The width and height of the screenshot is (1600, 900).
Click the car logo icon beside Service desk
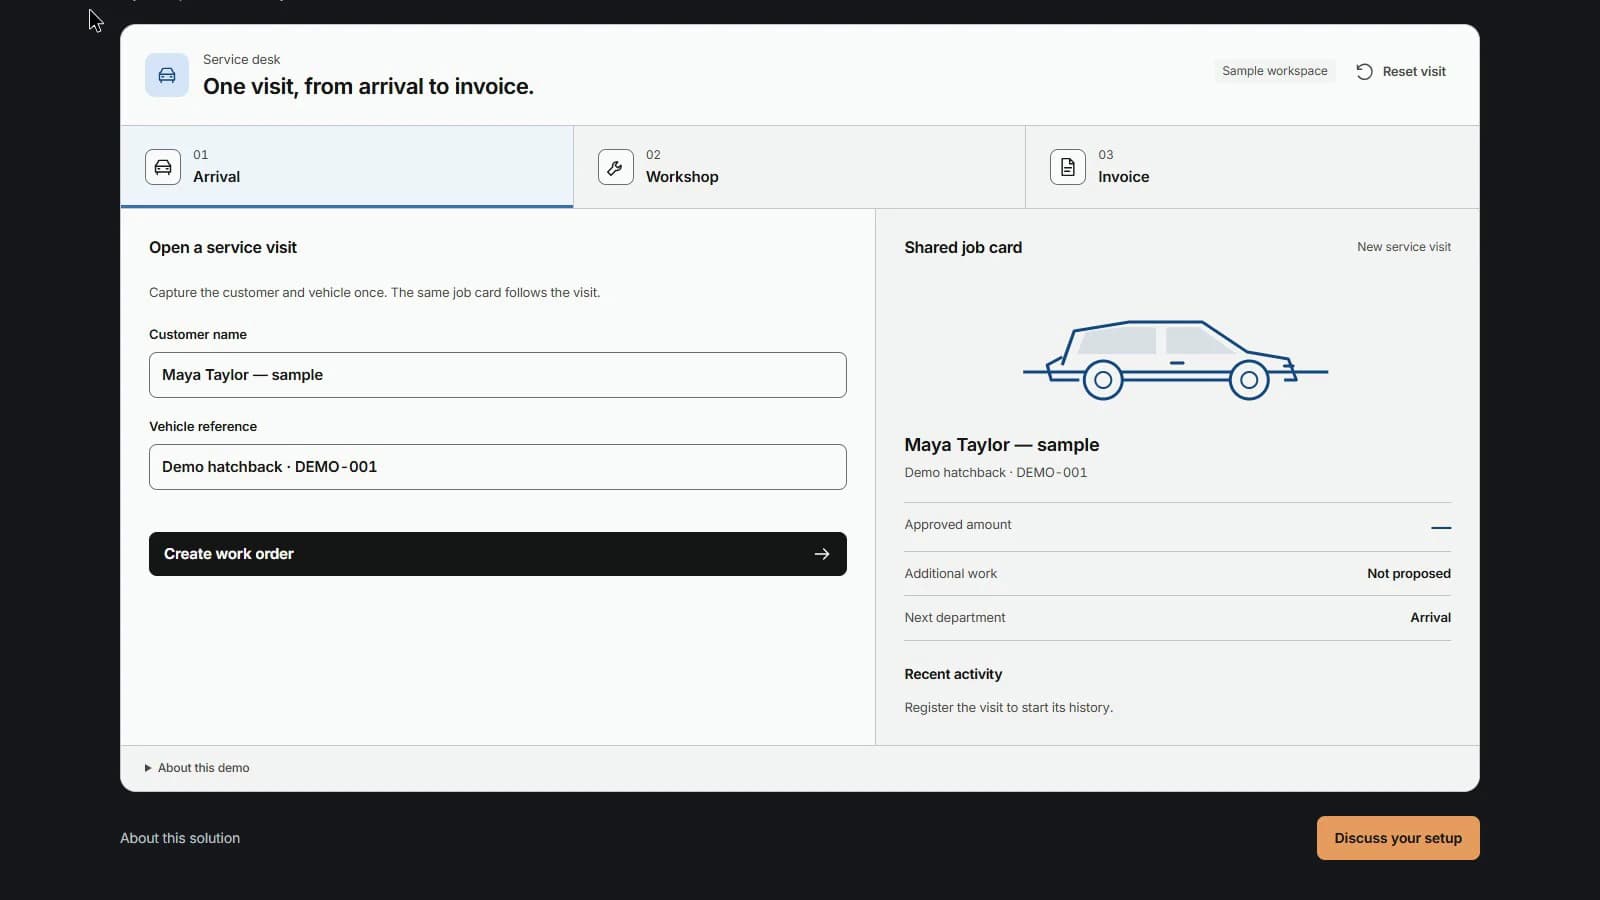pyautogui.click(x=167, y=75)
